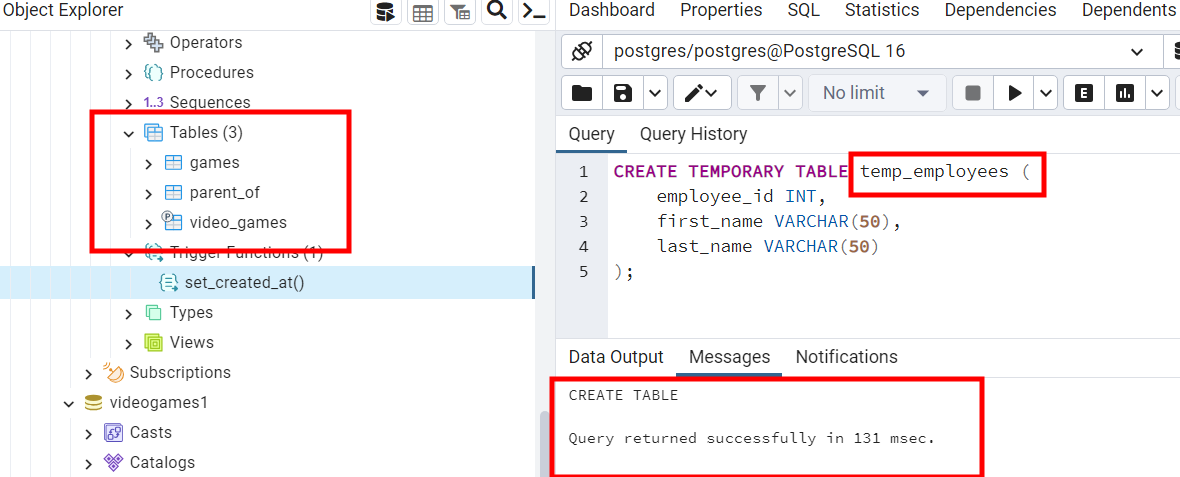Open the No limit rows dropdown
1180x477 pixels.
(x=876, y=93)
